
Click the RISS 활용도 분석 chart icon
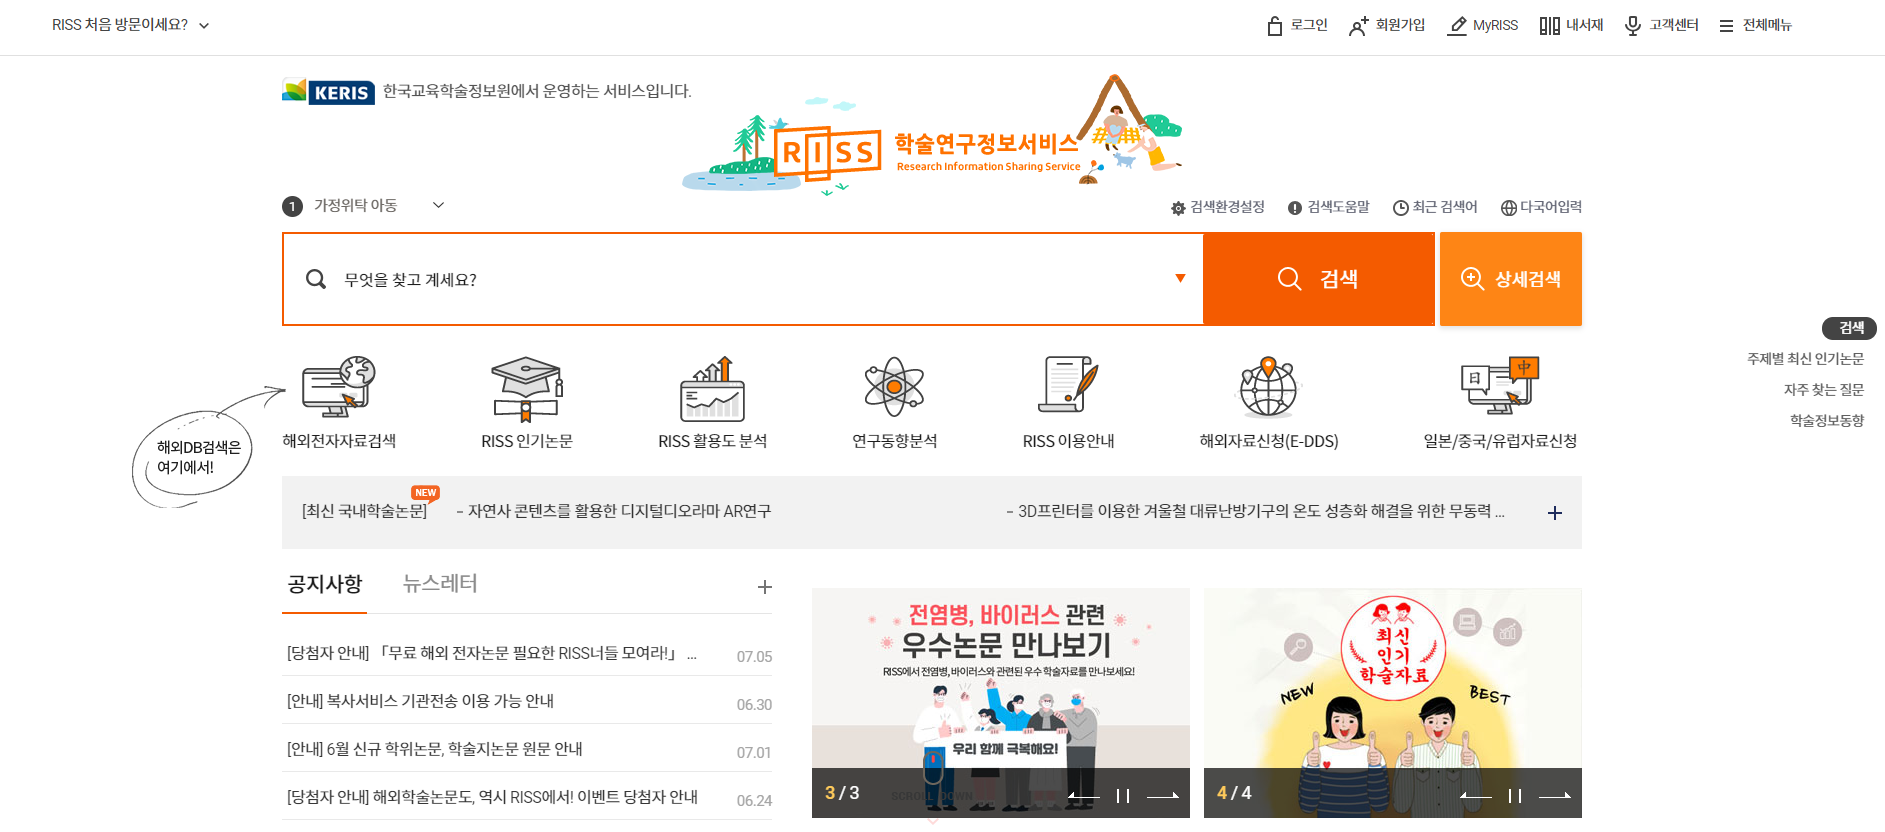[x=713, y=389]
